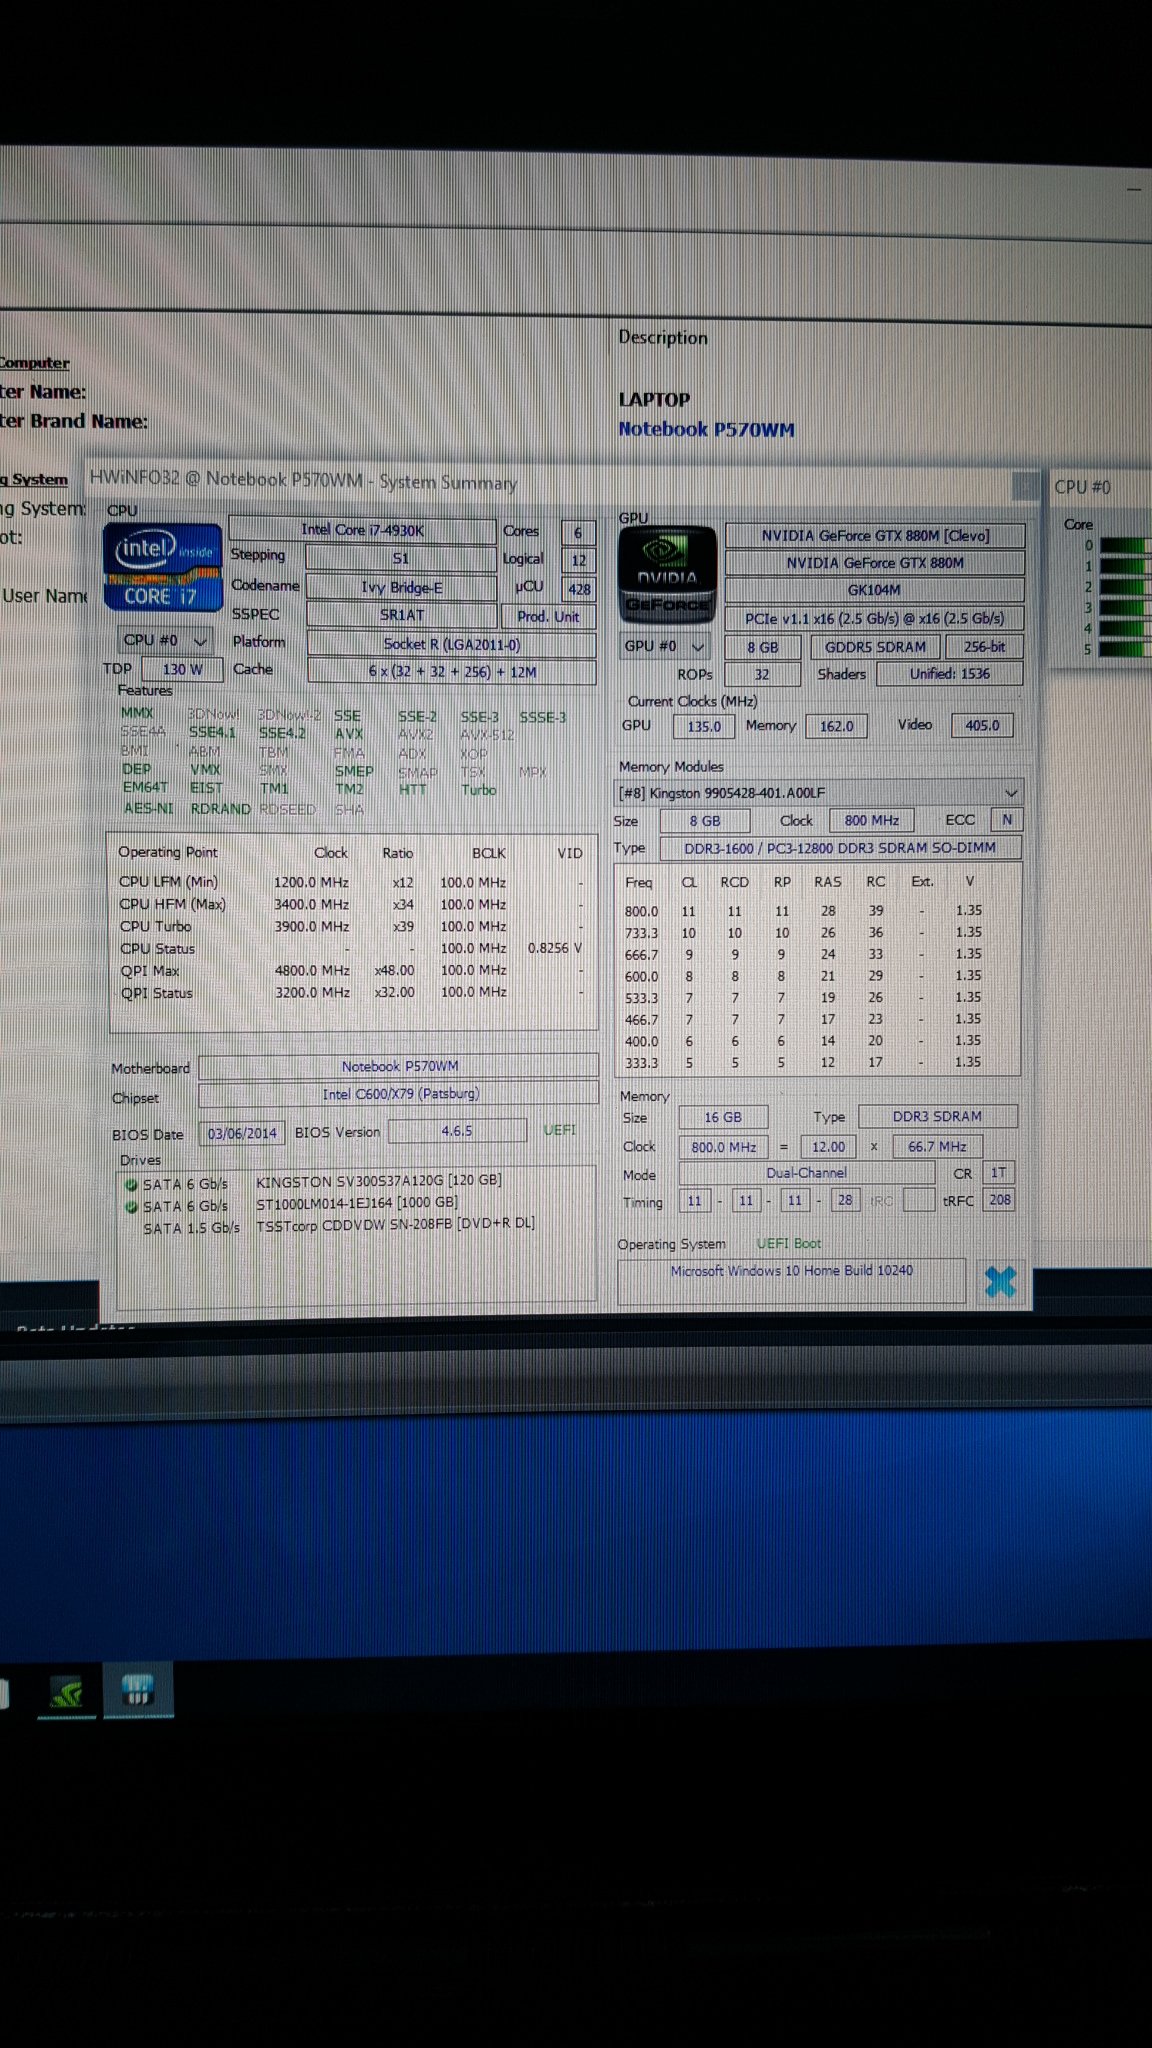Select the GPU memory size 8 GB
This screenshot has height=2048, width=1152.
click(762, 647)
